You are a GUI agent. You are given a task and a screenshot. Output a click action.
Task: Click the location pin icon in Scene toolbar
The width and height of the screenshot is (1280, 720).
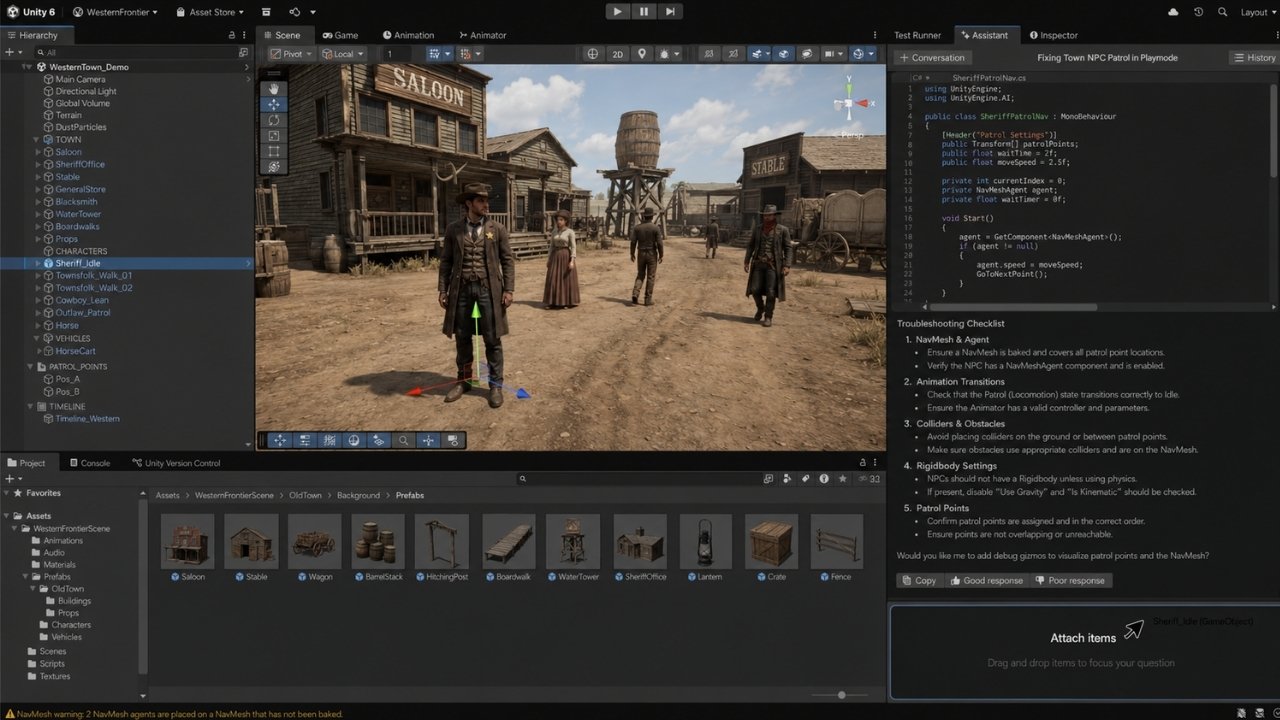tap(642, 54)
